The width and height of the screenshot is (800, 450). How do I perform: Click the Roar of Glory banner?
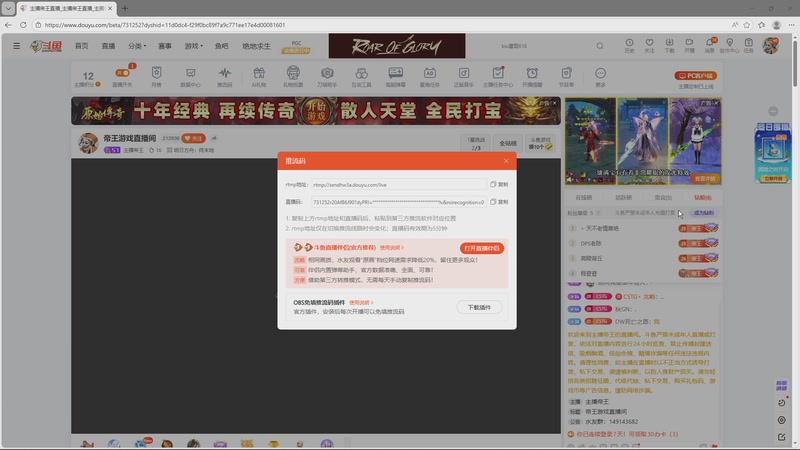click(x=397, y=46)
